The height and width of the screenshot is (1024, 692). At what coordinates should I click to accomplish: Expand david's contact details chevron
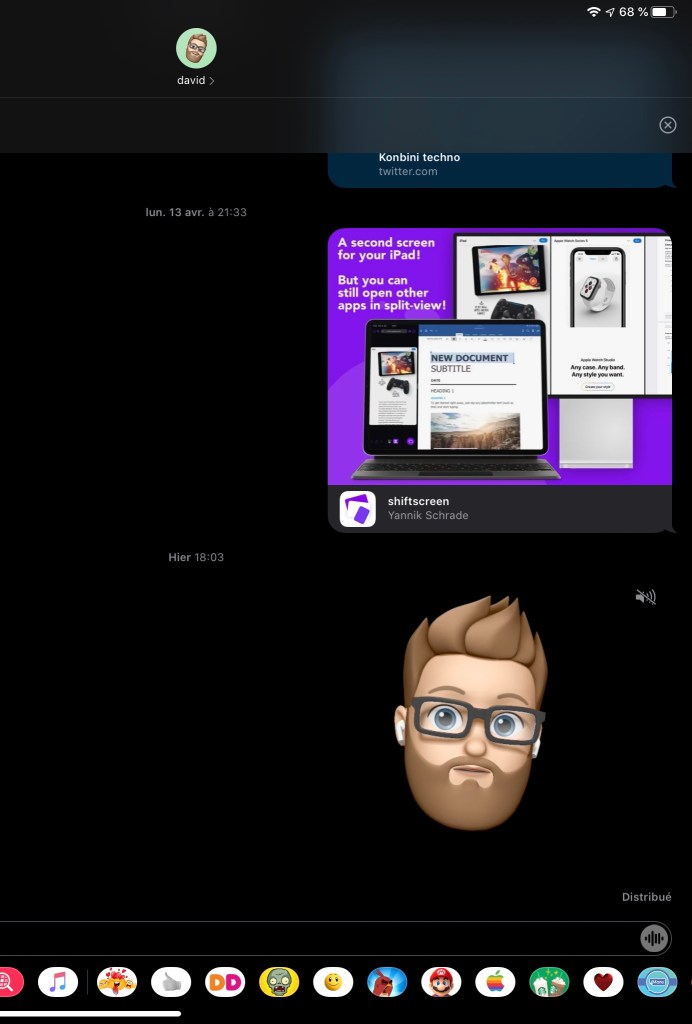pyautogui.click(x=212, y=81)
